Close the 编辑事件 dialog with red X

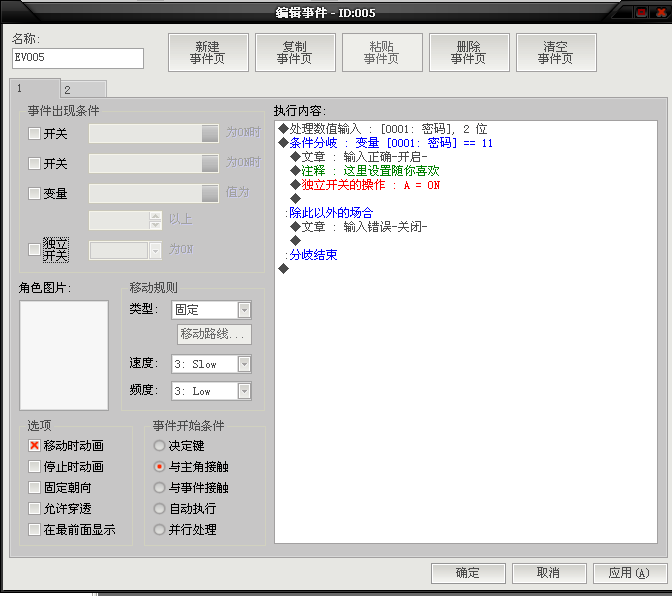[662, 12]
